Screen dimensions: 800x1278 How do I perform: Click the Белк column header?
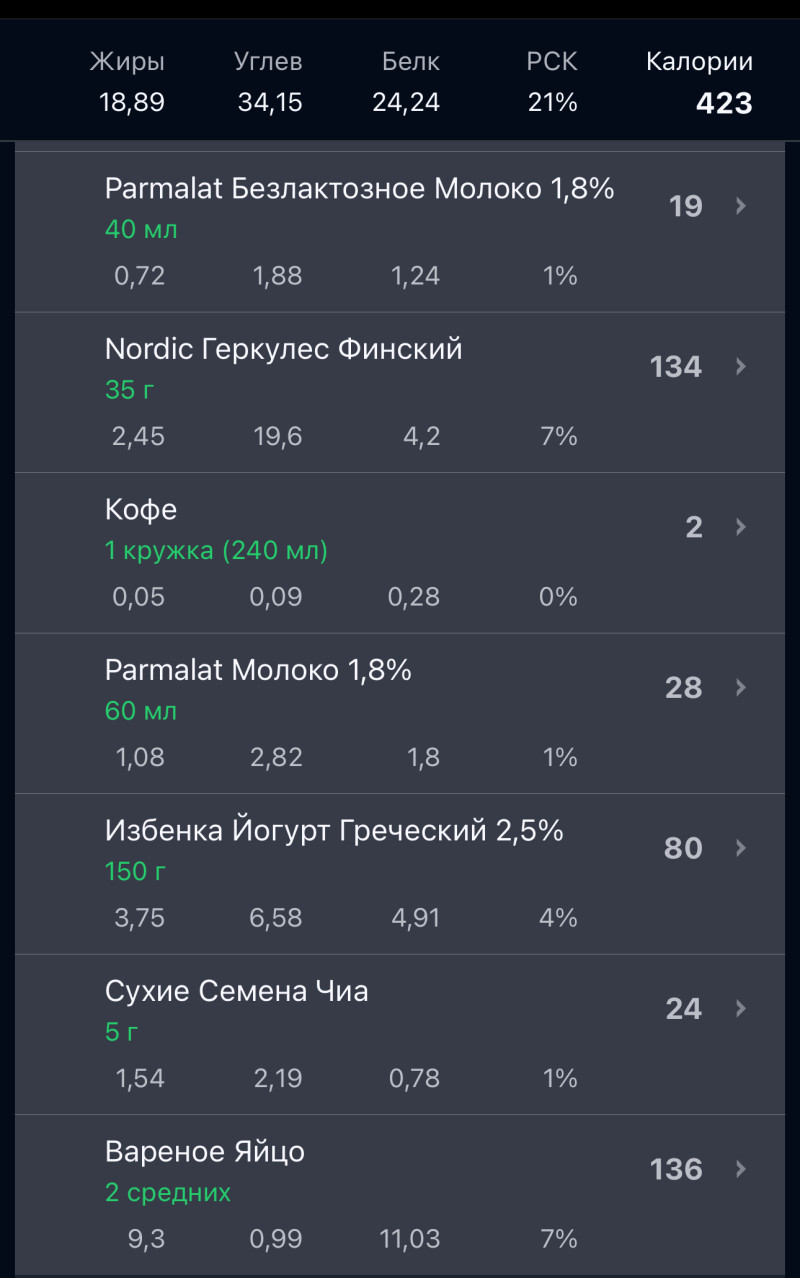pos(410,62)
